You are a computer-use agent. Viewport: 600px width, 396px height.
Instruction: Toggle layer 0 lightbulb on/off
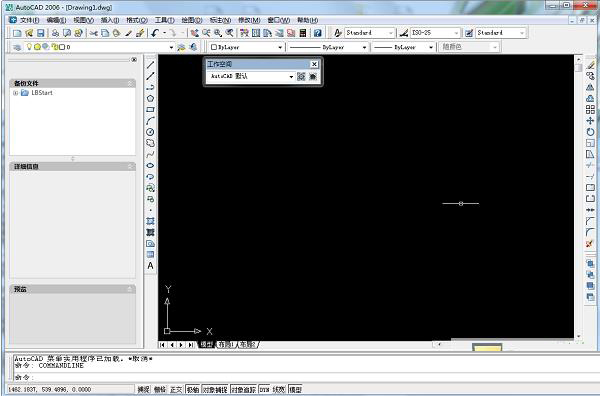pos(29,47)
